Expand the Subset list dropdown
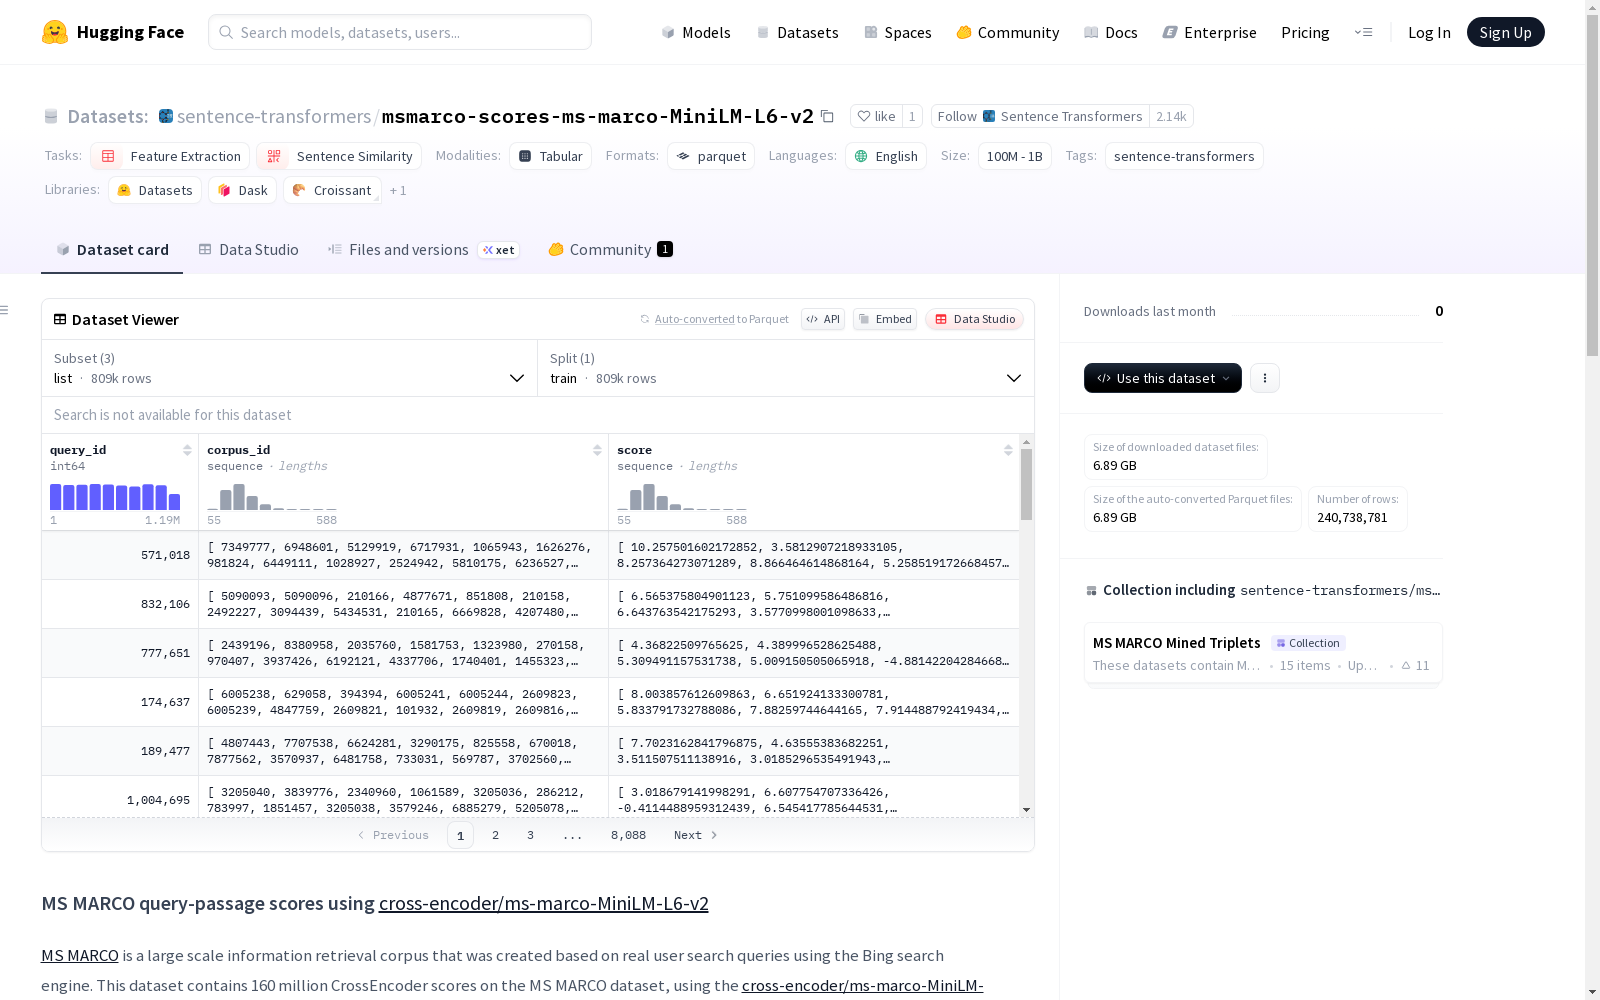Image resolution: width=1600 pixels, height=1000 pixels. [290, 368]
